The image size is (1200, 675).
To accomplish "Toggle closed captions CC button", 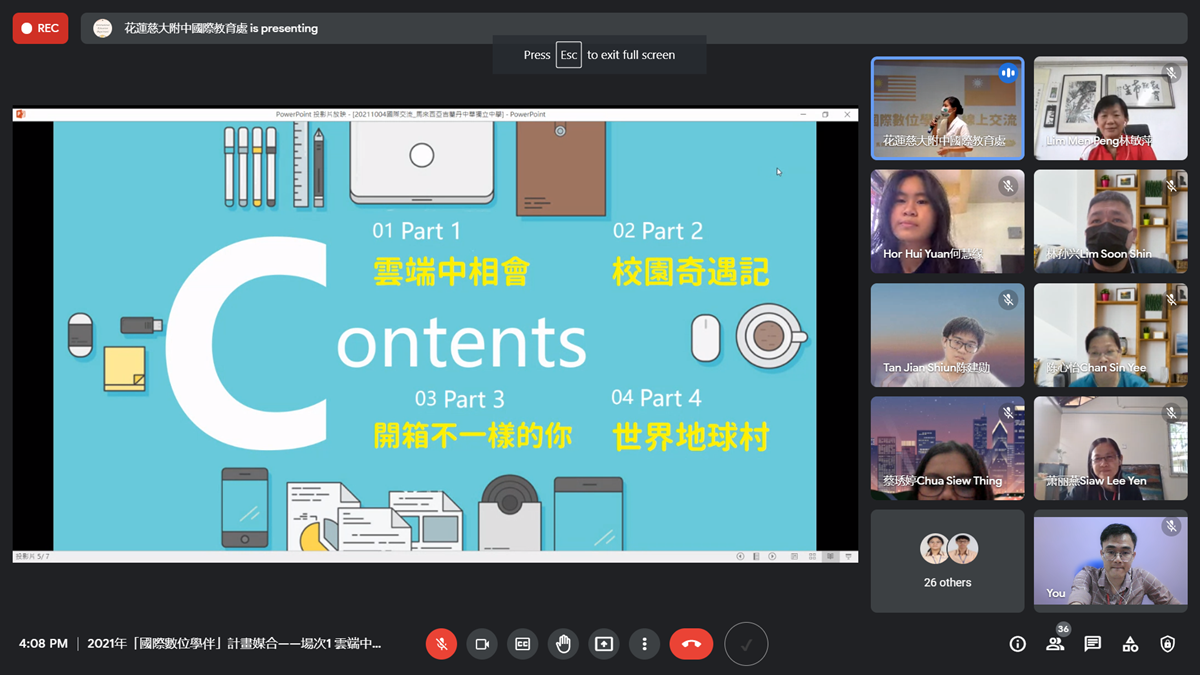I will pos(522,644).
